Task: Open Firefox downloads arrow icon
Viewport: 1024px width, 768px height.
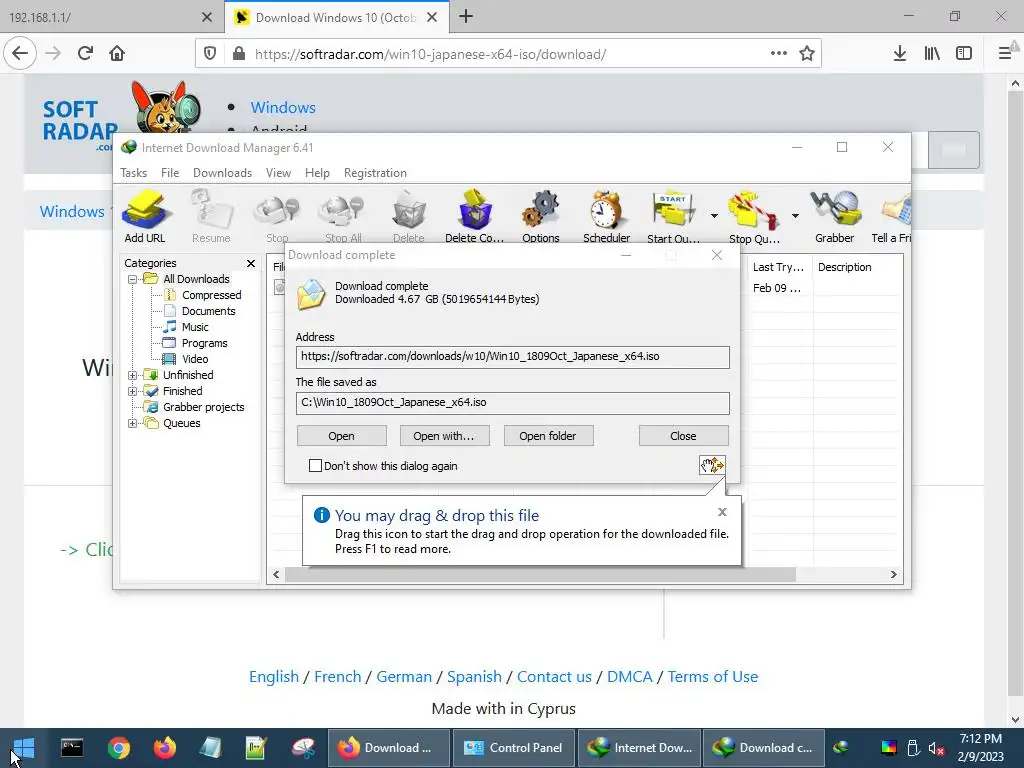Action: point(900,53)
